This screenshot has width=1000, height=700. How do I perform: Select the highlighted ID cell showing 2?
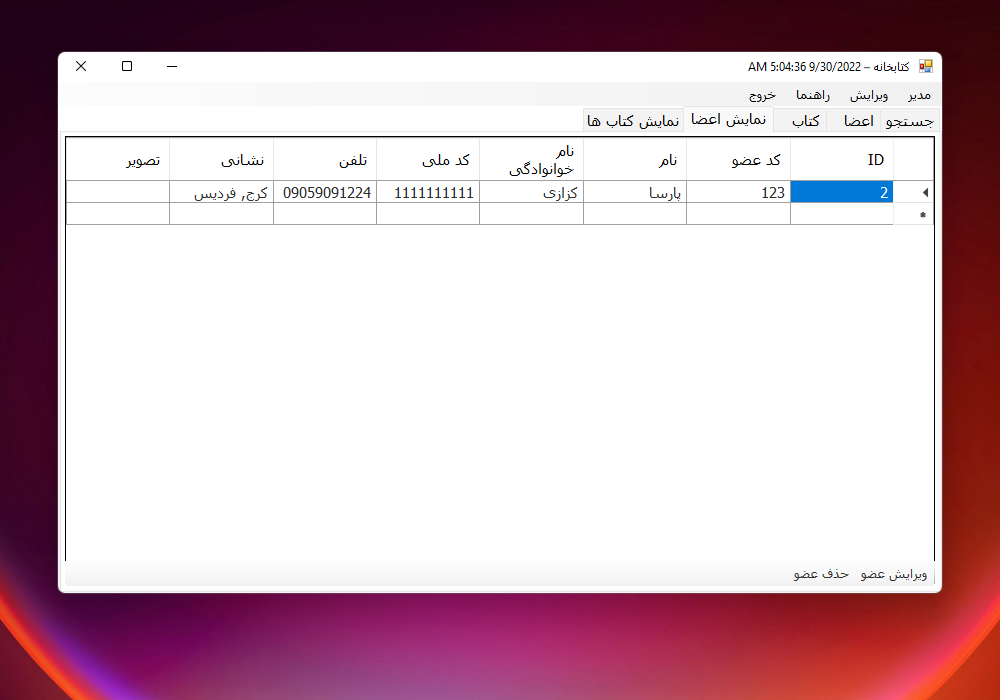click(841, 192)
